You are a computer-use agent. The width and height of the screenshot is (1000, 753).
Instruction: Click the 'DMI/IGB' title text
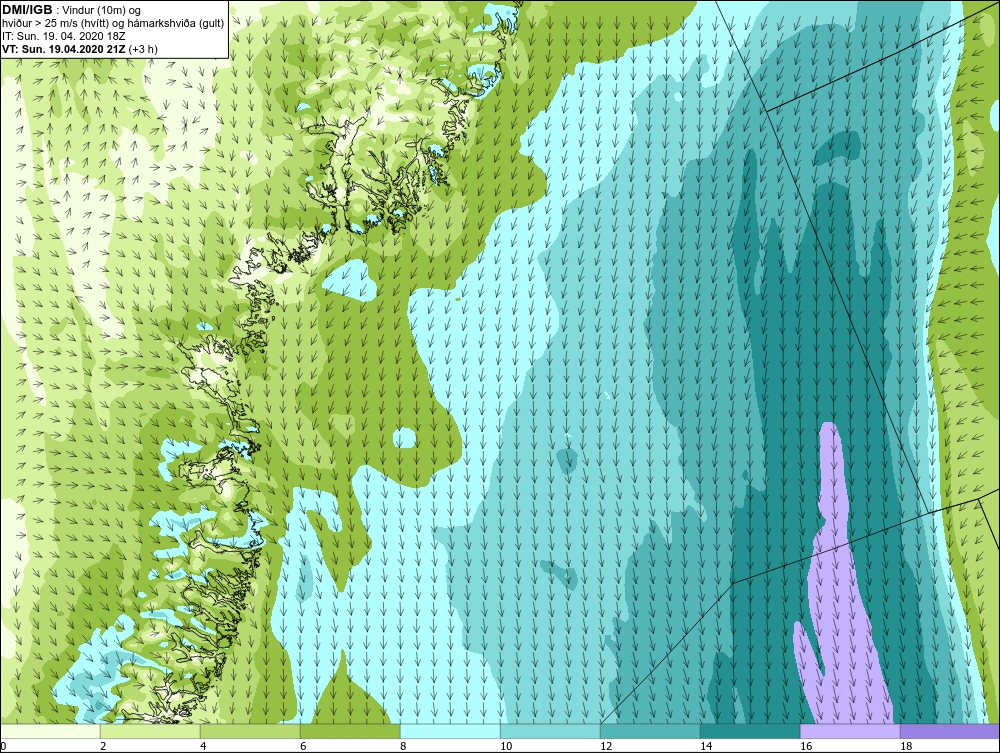pyautogui.click(x=27, y=10)
